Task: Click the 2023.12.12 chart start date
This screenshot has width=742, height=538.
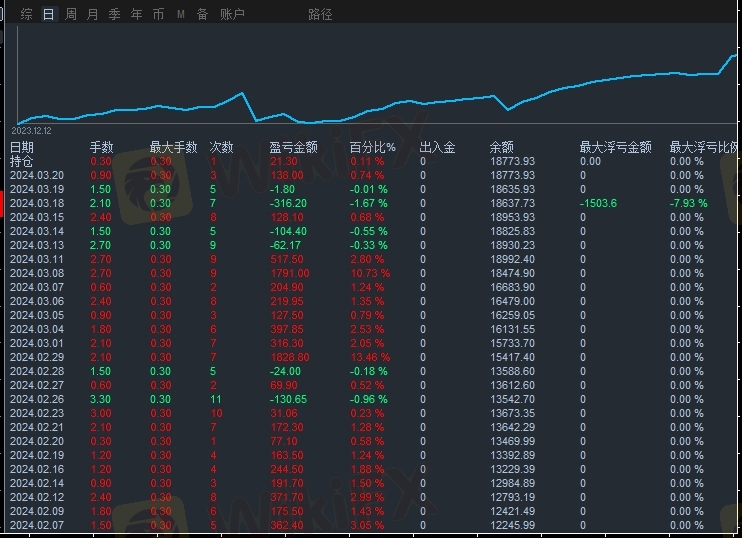Action: (31, 130)
